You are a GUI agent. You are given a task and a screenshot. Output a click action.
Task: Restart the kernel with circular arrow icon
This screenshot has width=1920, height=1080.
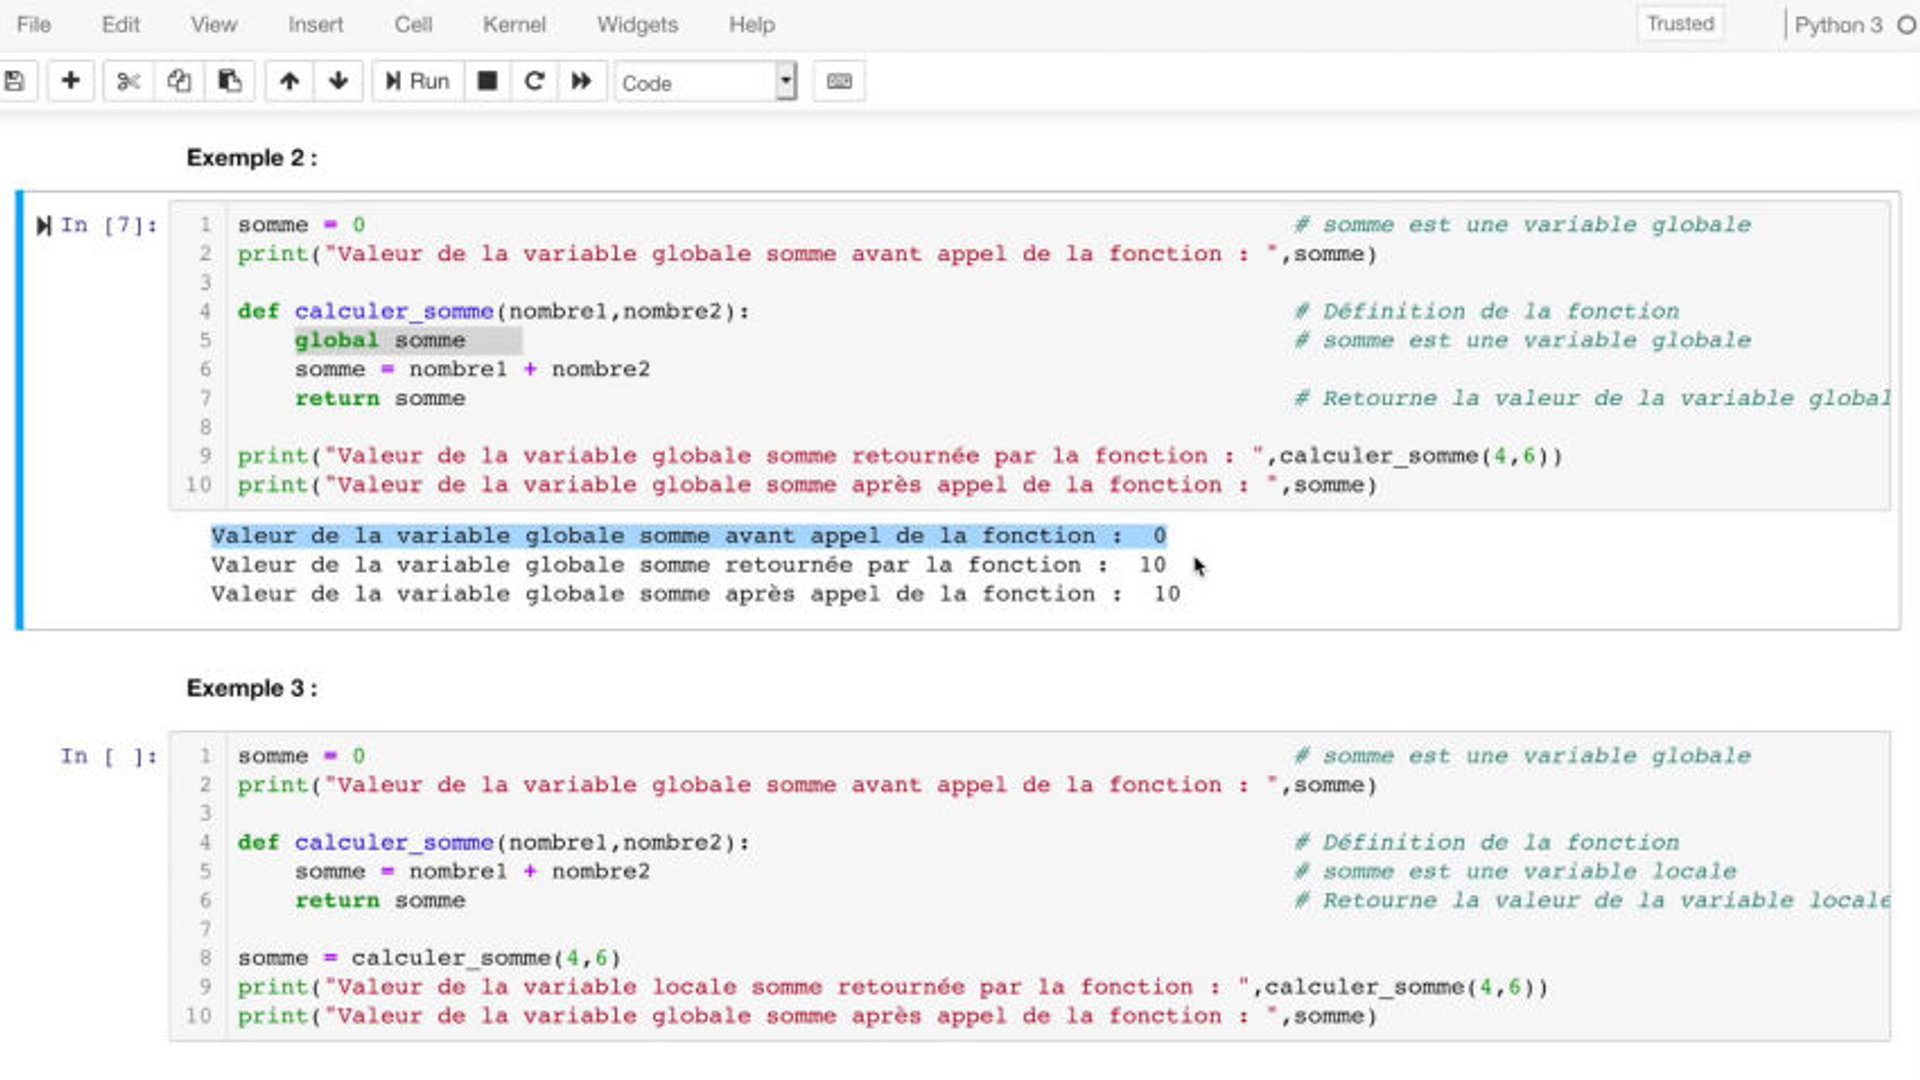pyautogui.click(x=534, y=81)
